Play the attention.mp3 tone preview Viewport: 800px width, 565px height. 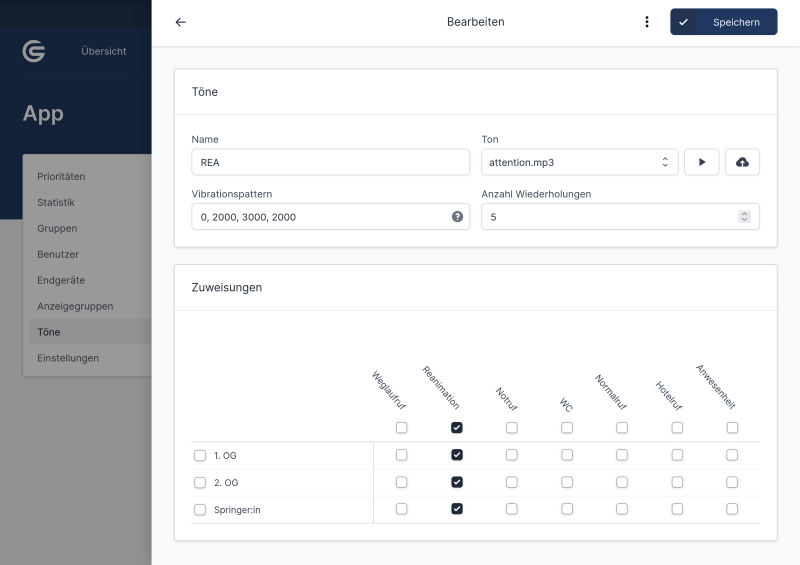[701, 162]
